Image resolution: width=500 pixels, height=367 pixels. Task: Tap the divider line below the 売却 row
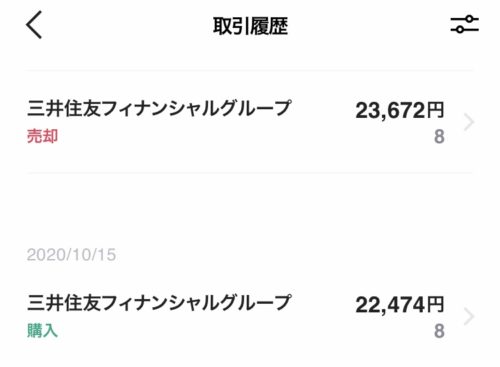[250, 173]
